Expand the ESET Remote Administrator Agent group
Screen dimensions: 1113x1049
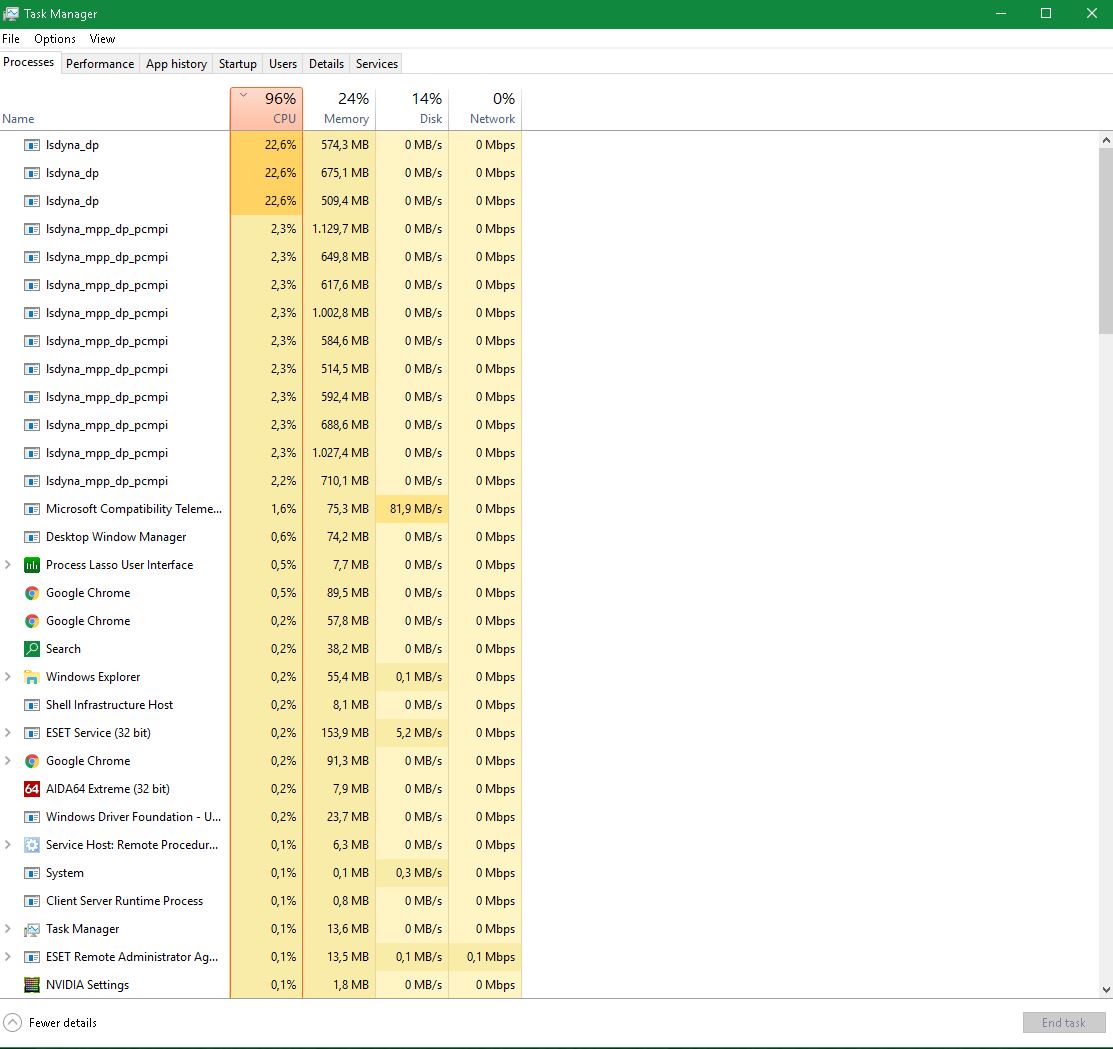point(8,957)
